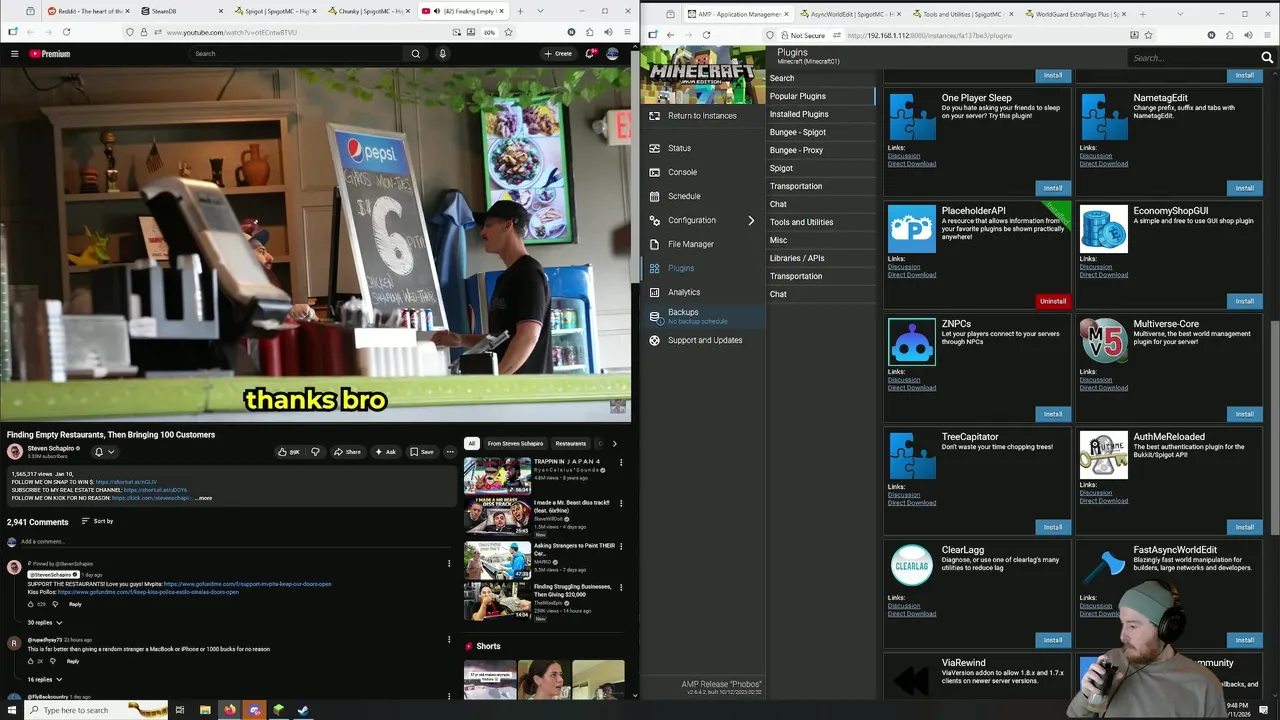Open YouTube notifications bell

[589, 53]
